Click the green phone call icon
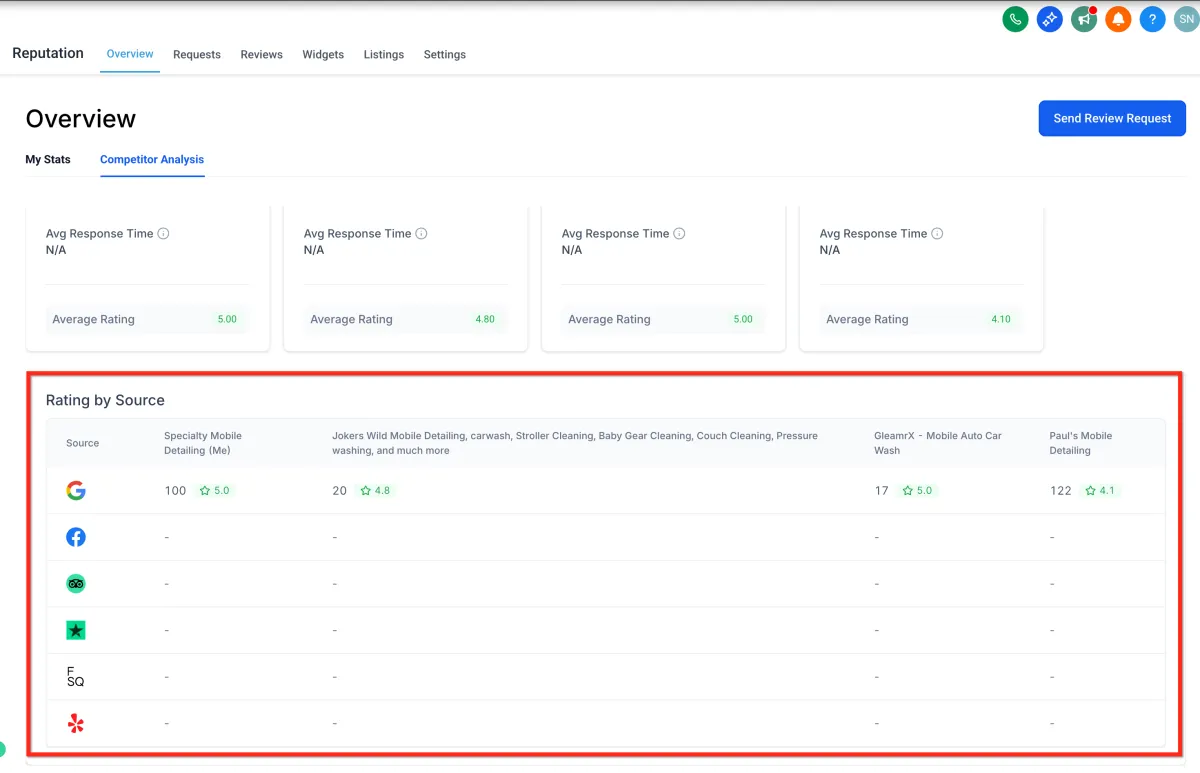Image resolution: width=1200 pixels, height=773 pixels. pos(1015,19)
